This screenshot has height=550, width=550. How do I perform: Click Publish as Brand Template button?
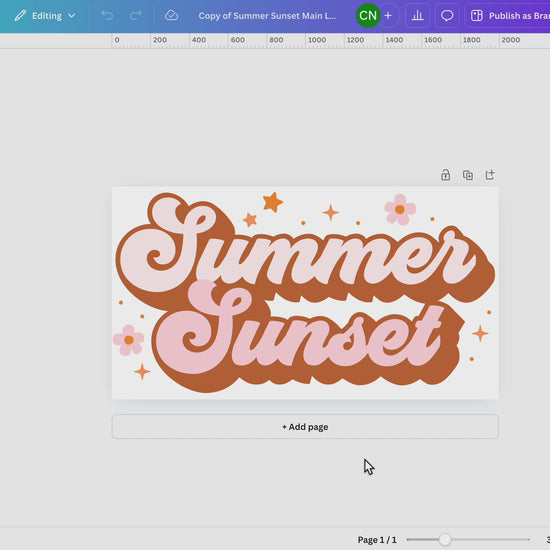[508, 15]
